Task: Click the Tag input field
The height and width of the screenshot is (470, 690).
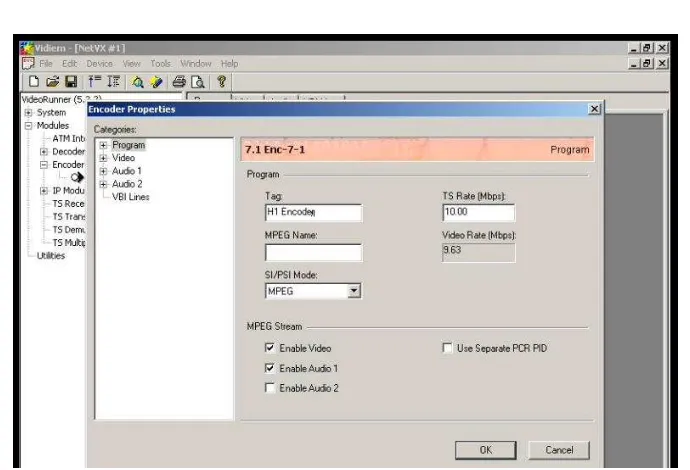Action: pos(313,212)
